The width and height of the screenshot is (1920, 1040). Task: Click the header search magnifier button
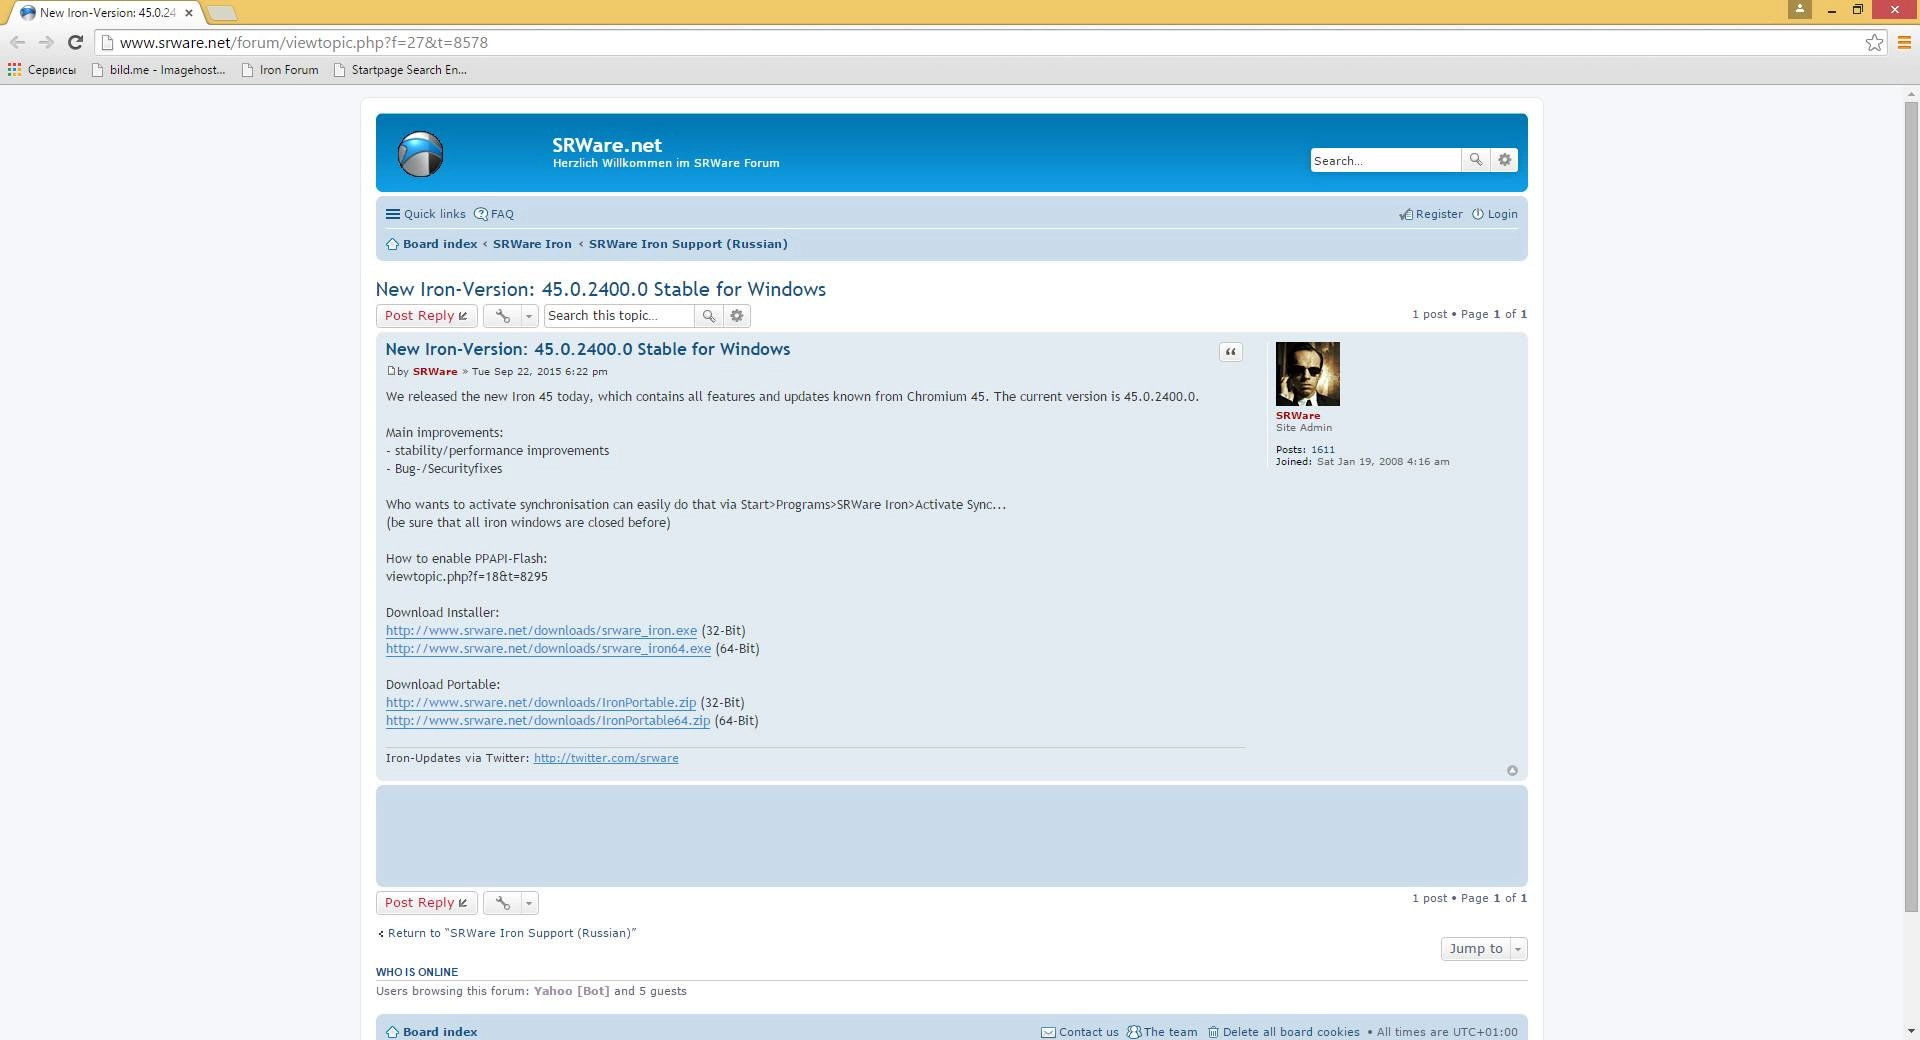(1476, 160)
